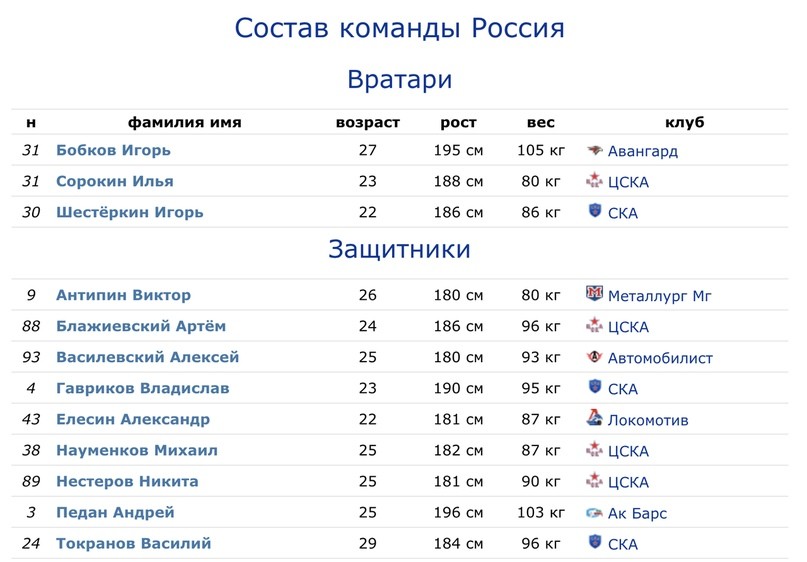This screenshot has height=562, width=807.
Task: Click the Металлург Мг club logo
Action: 594,293
